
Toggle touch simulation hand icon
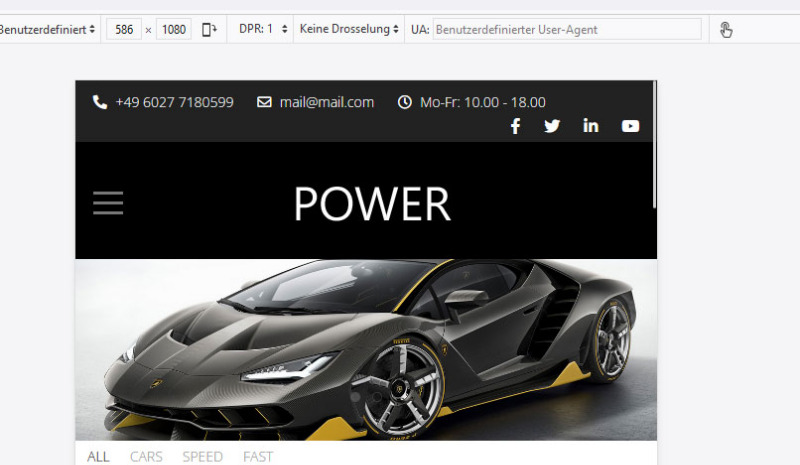click(x=726, y=30)
